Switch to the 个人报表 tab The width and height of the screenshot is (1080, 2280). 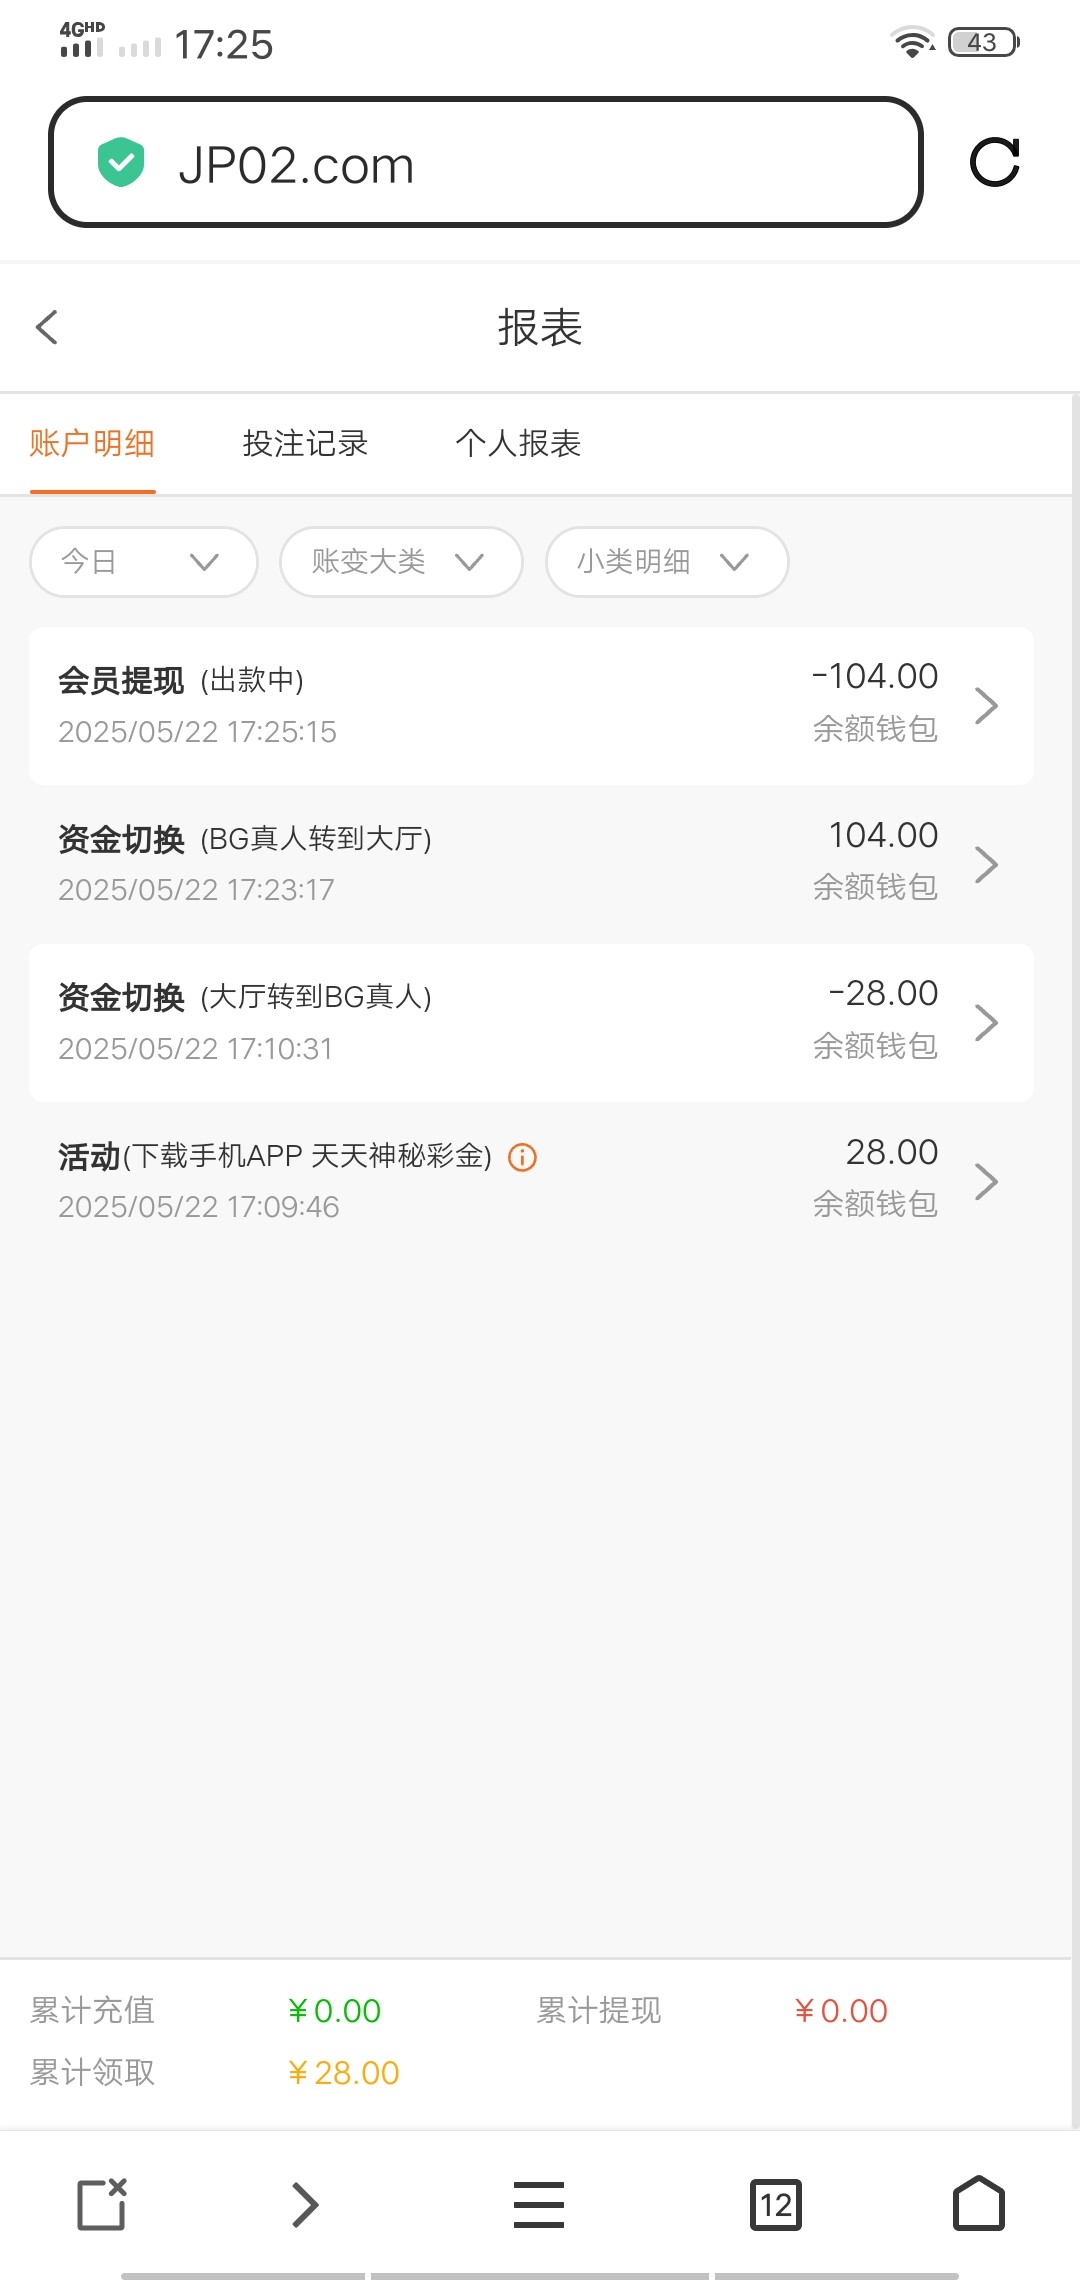(x=518, y=443)
